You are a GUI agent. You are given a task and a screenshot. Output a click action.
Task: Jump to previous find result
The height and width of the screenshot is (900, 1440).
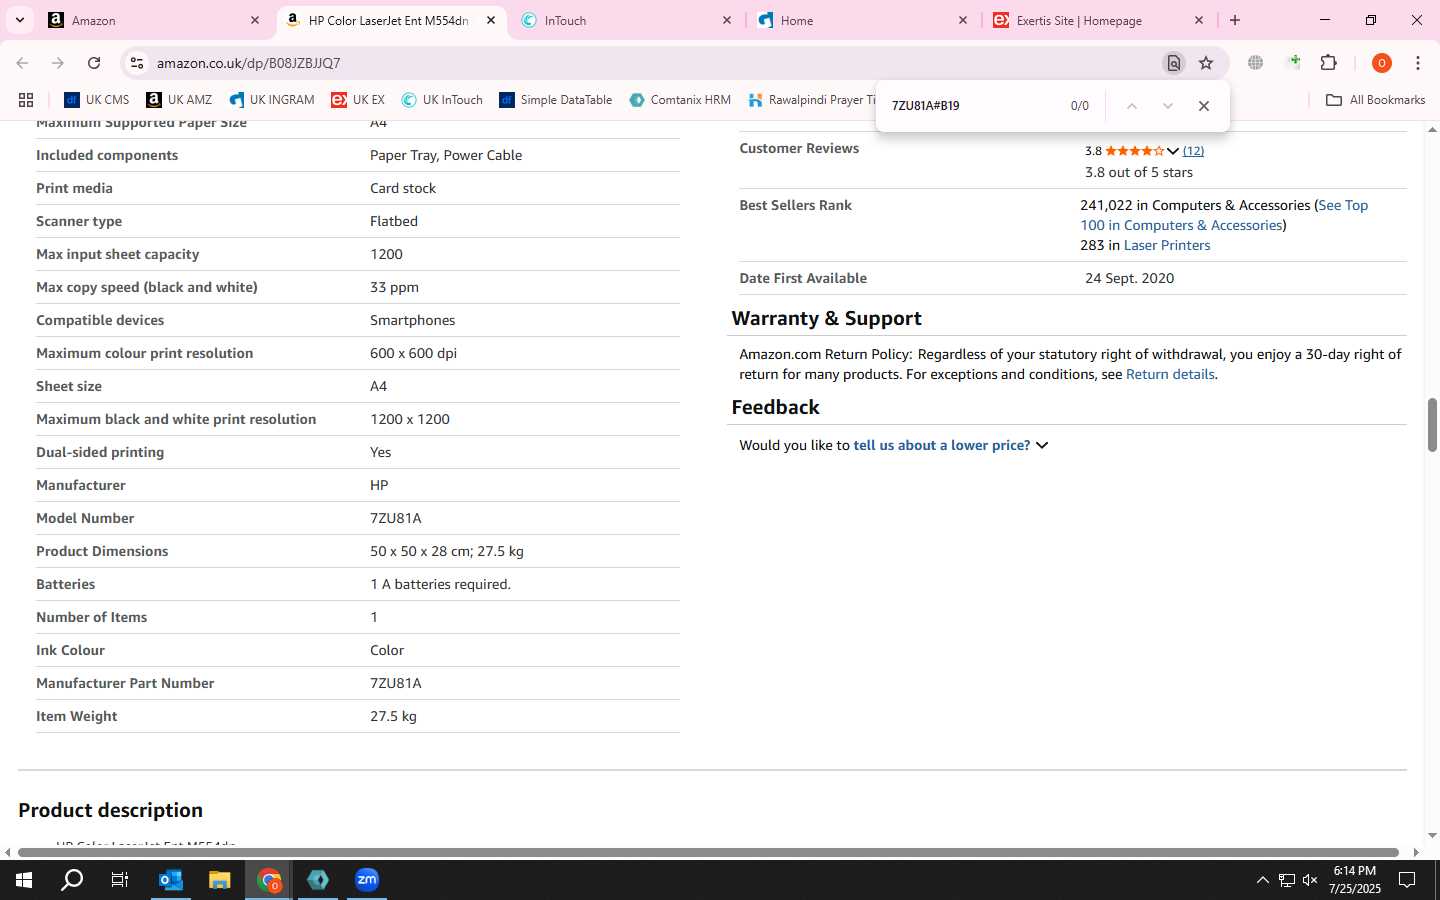click(1131, 106)
